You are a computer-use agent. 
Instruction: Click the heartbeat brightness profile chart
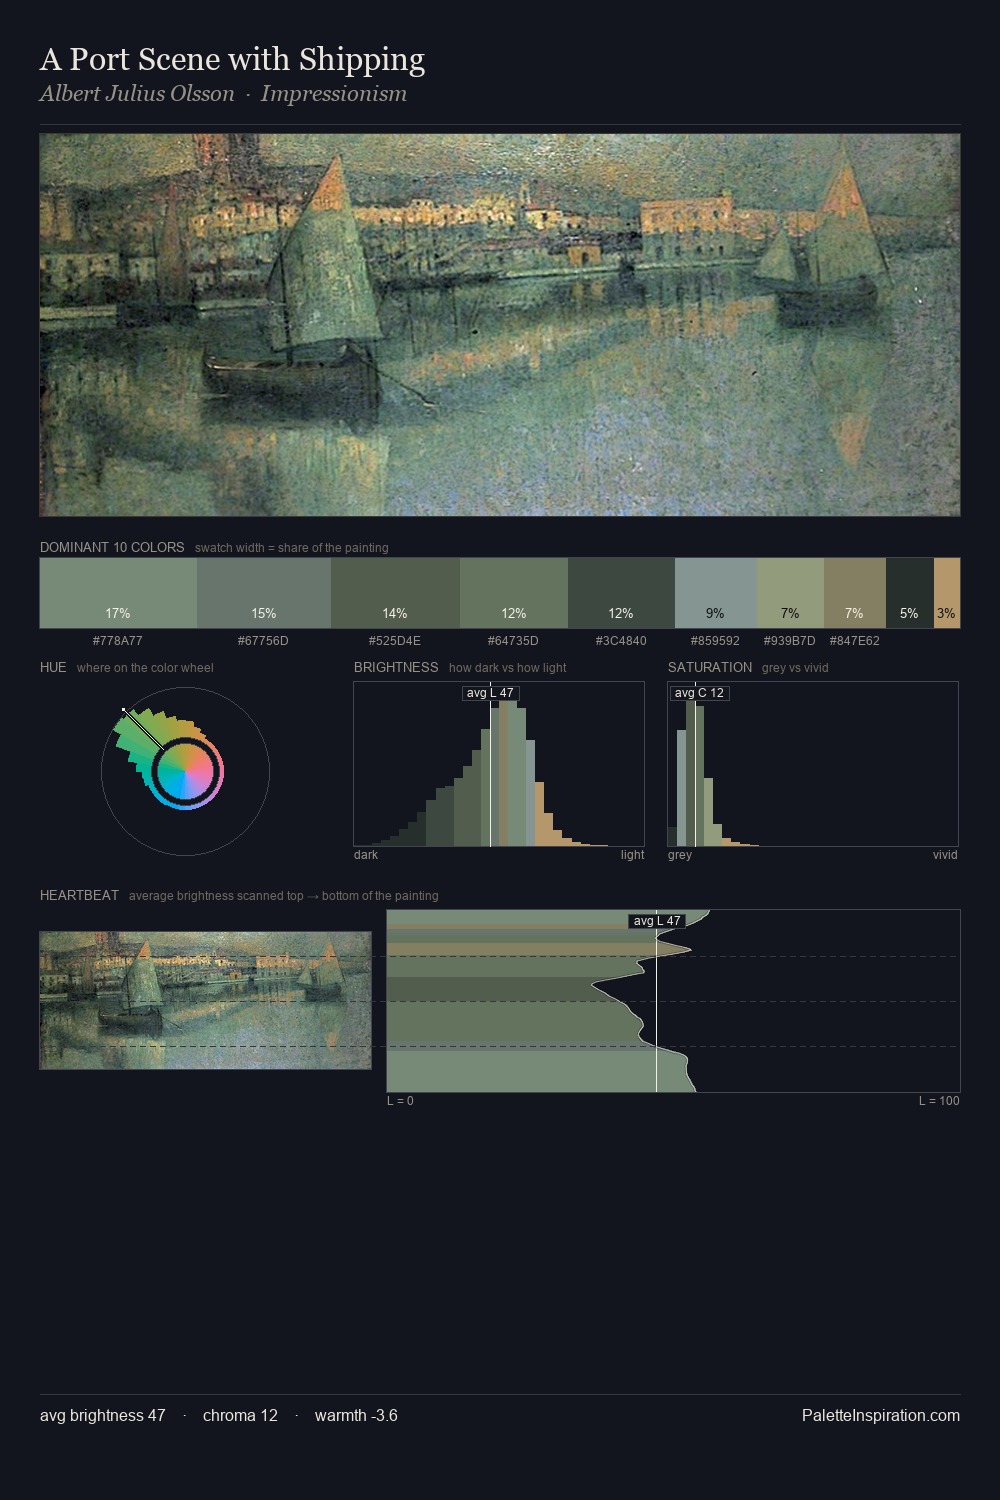[x=673, y=1000]
